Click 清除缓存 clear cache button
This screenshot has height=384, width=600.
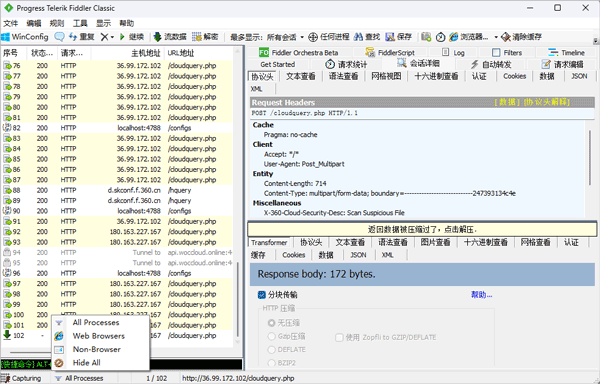click(x=522, y=37)
